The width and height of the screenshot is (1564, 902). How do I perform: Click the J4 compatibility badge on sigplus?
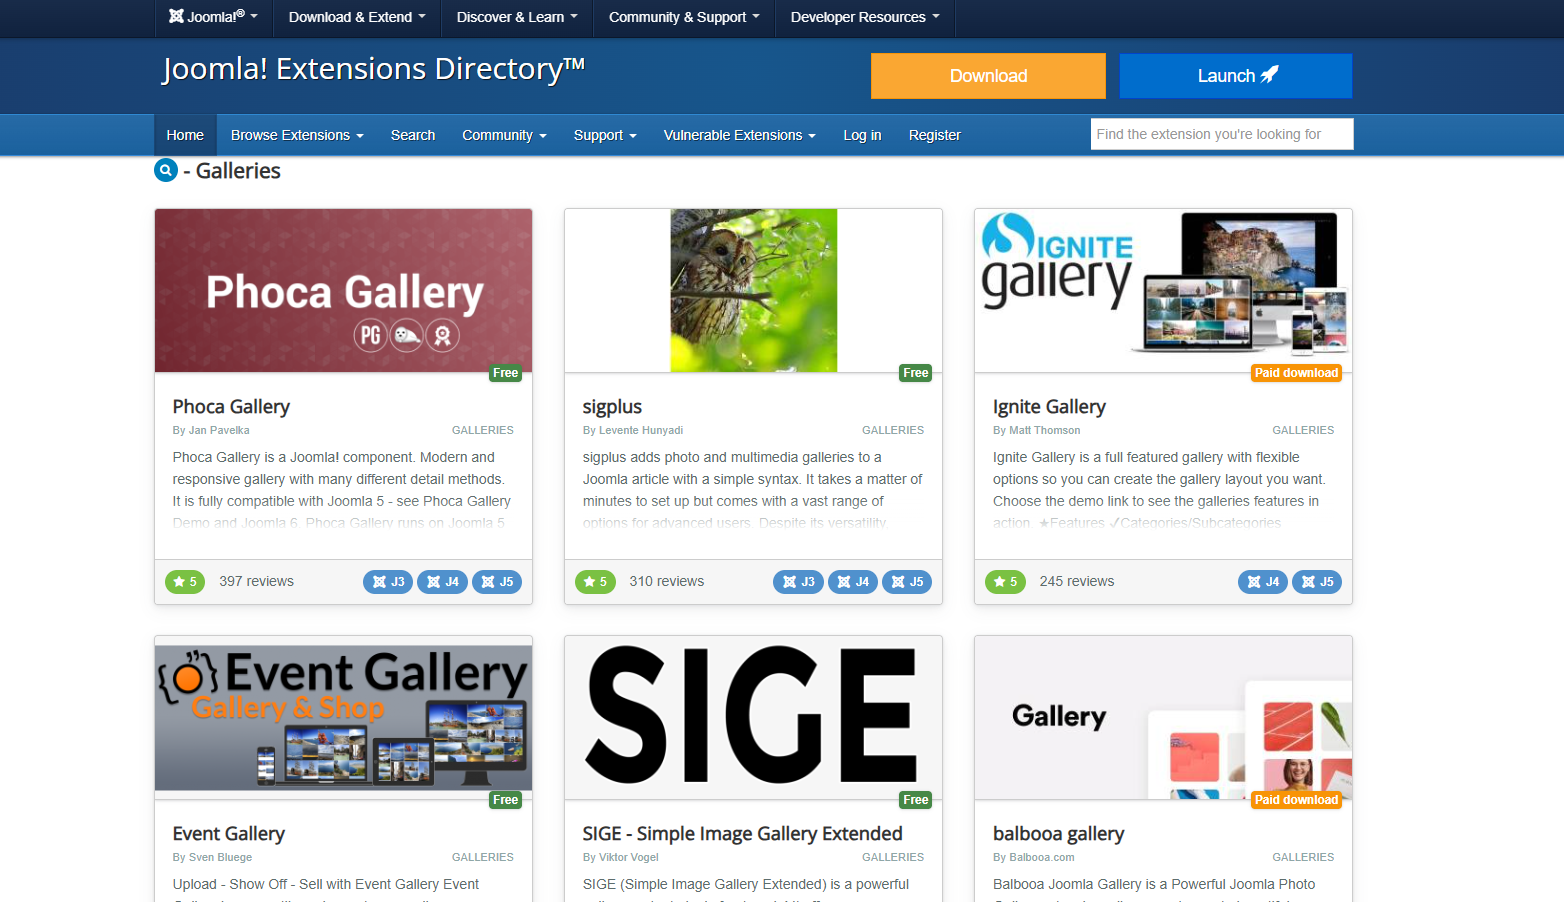click(x=852, y=582)
